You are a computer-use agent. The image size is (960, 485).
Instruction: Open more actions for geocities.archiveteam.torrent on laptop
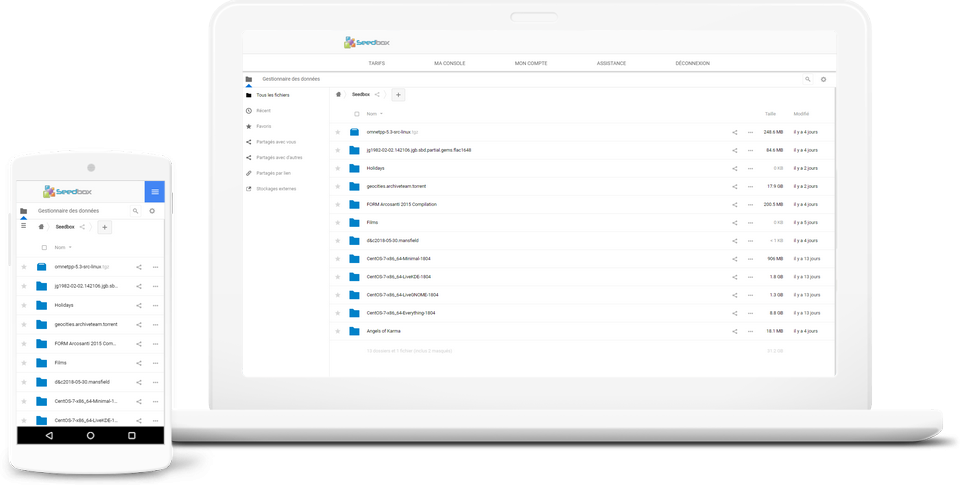tap(750, 187)
